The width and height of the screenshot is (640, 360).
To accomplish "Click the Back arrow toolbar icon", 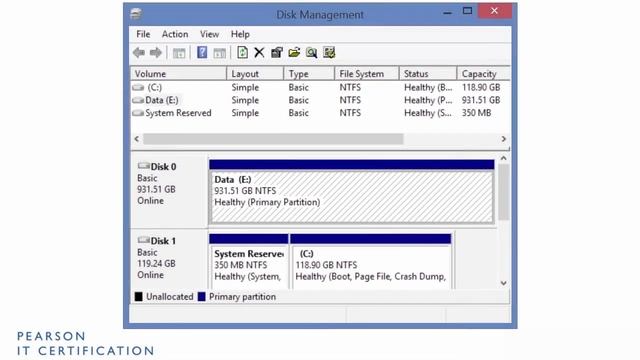I will 139,53.
